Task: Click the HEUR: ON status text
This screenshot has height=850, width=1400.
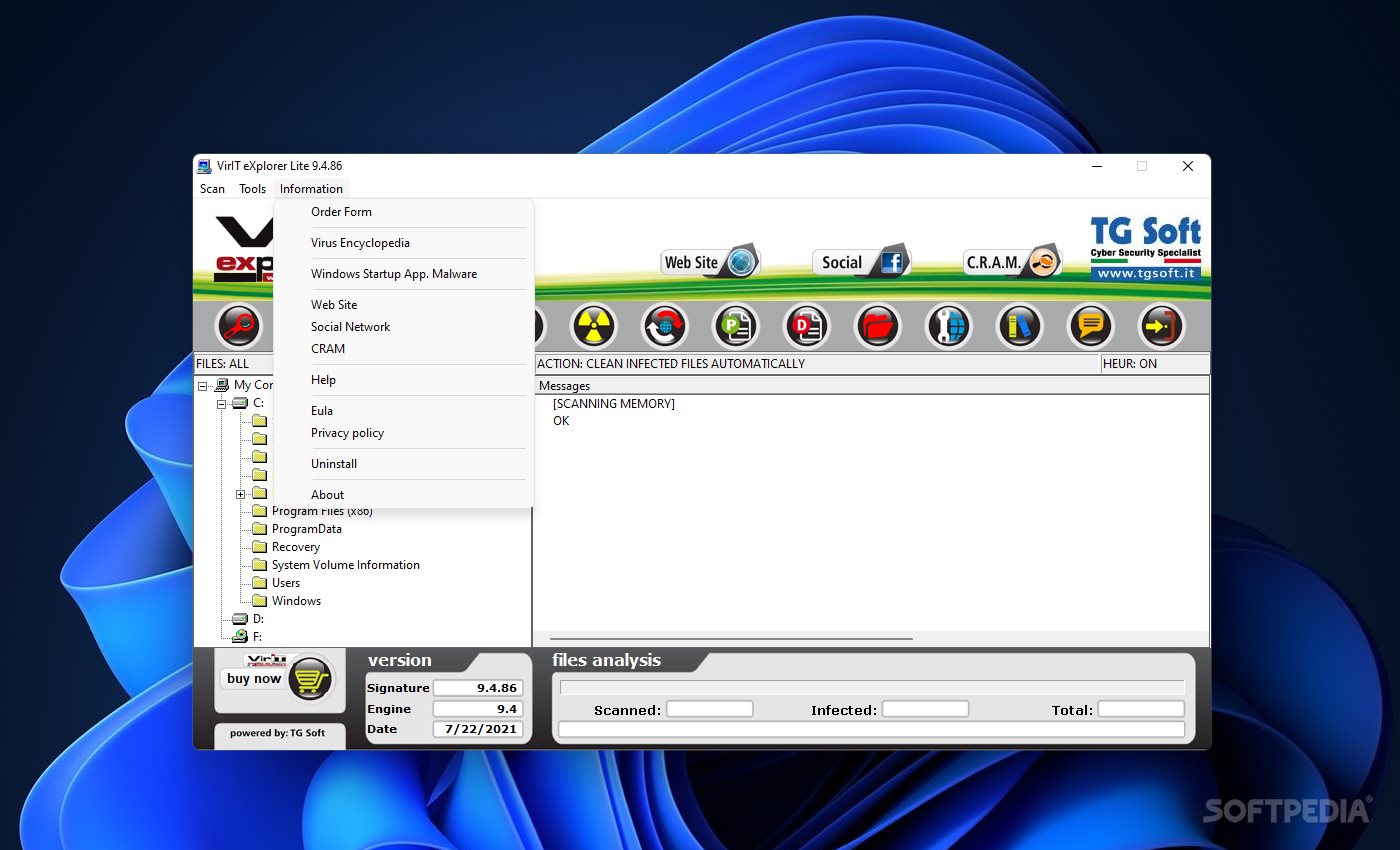Action: (x=1130, y=364)
